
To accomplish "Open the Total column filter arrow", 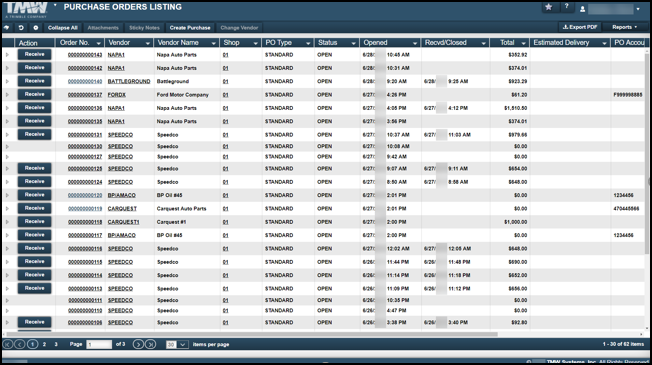I will (x=524, y=43).
